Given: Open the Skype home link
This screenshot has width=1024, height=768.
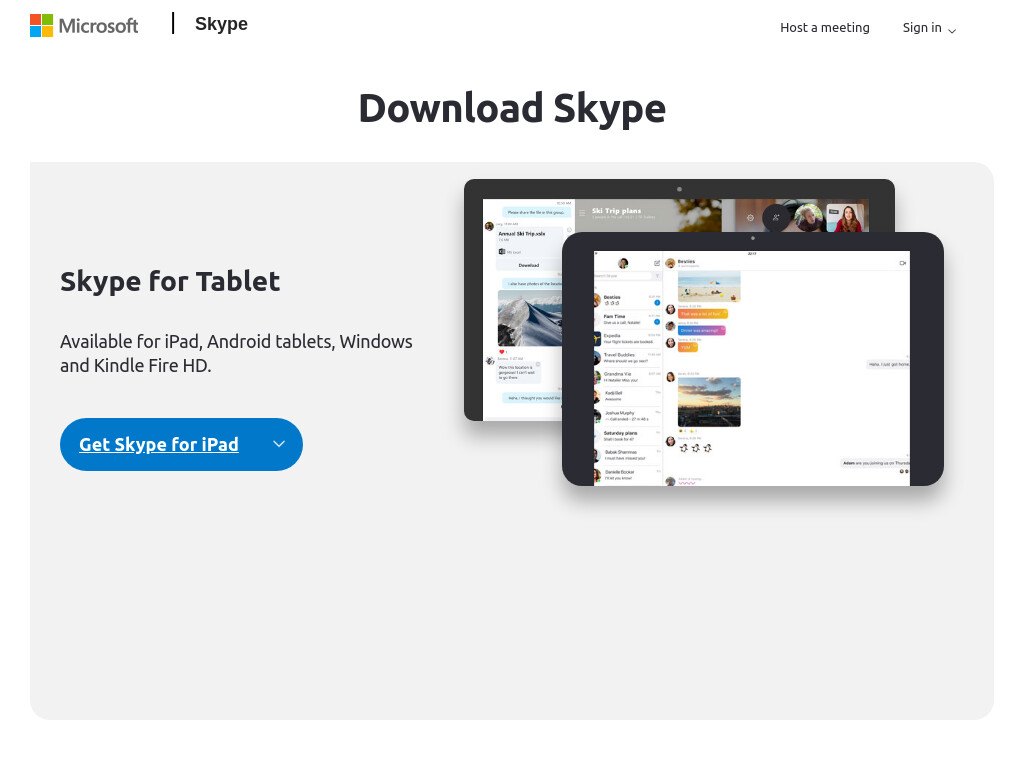Looking at the screenshot, I should click(221, 24).
